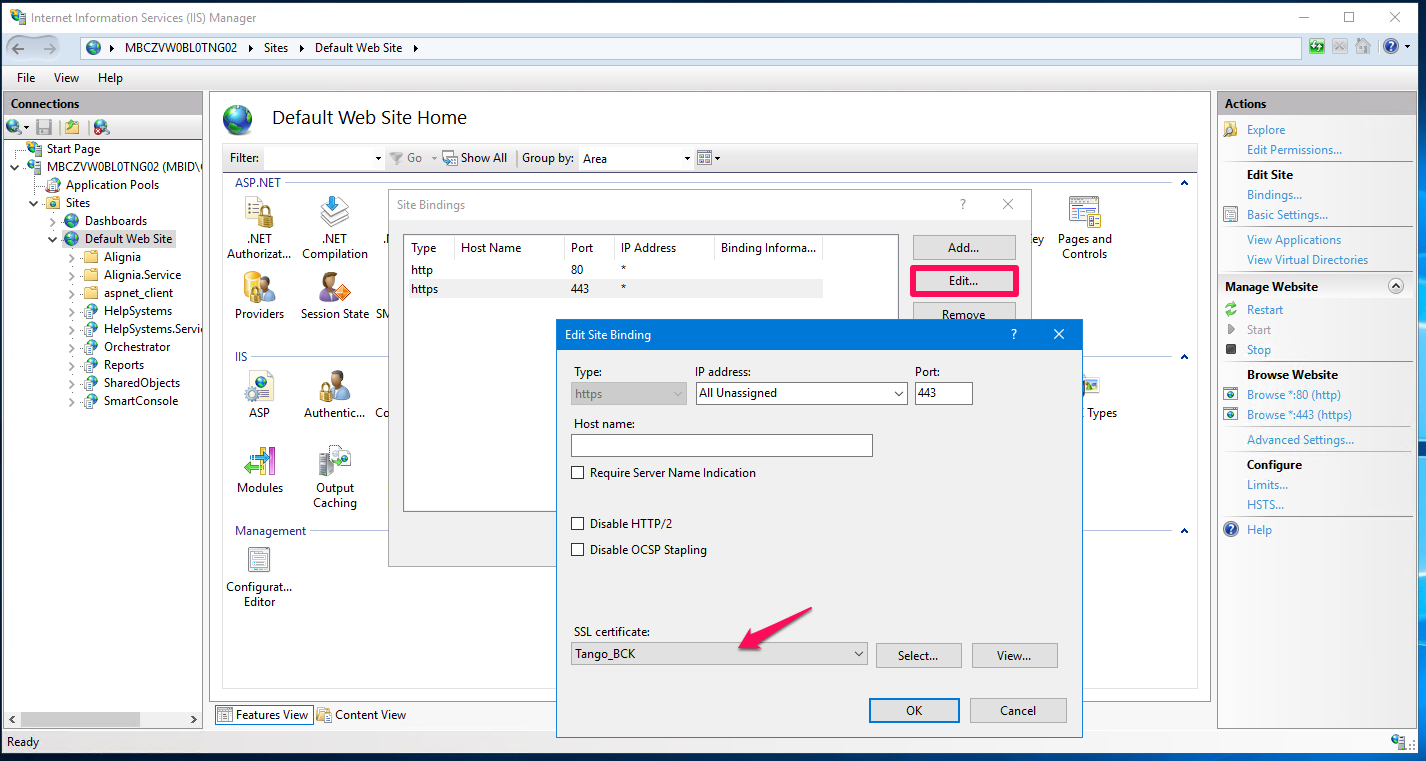This screenshot has height=761, width=1426.
Task: Open the Output Caching feature icon
Action: (x=335, y=463)
